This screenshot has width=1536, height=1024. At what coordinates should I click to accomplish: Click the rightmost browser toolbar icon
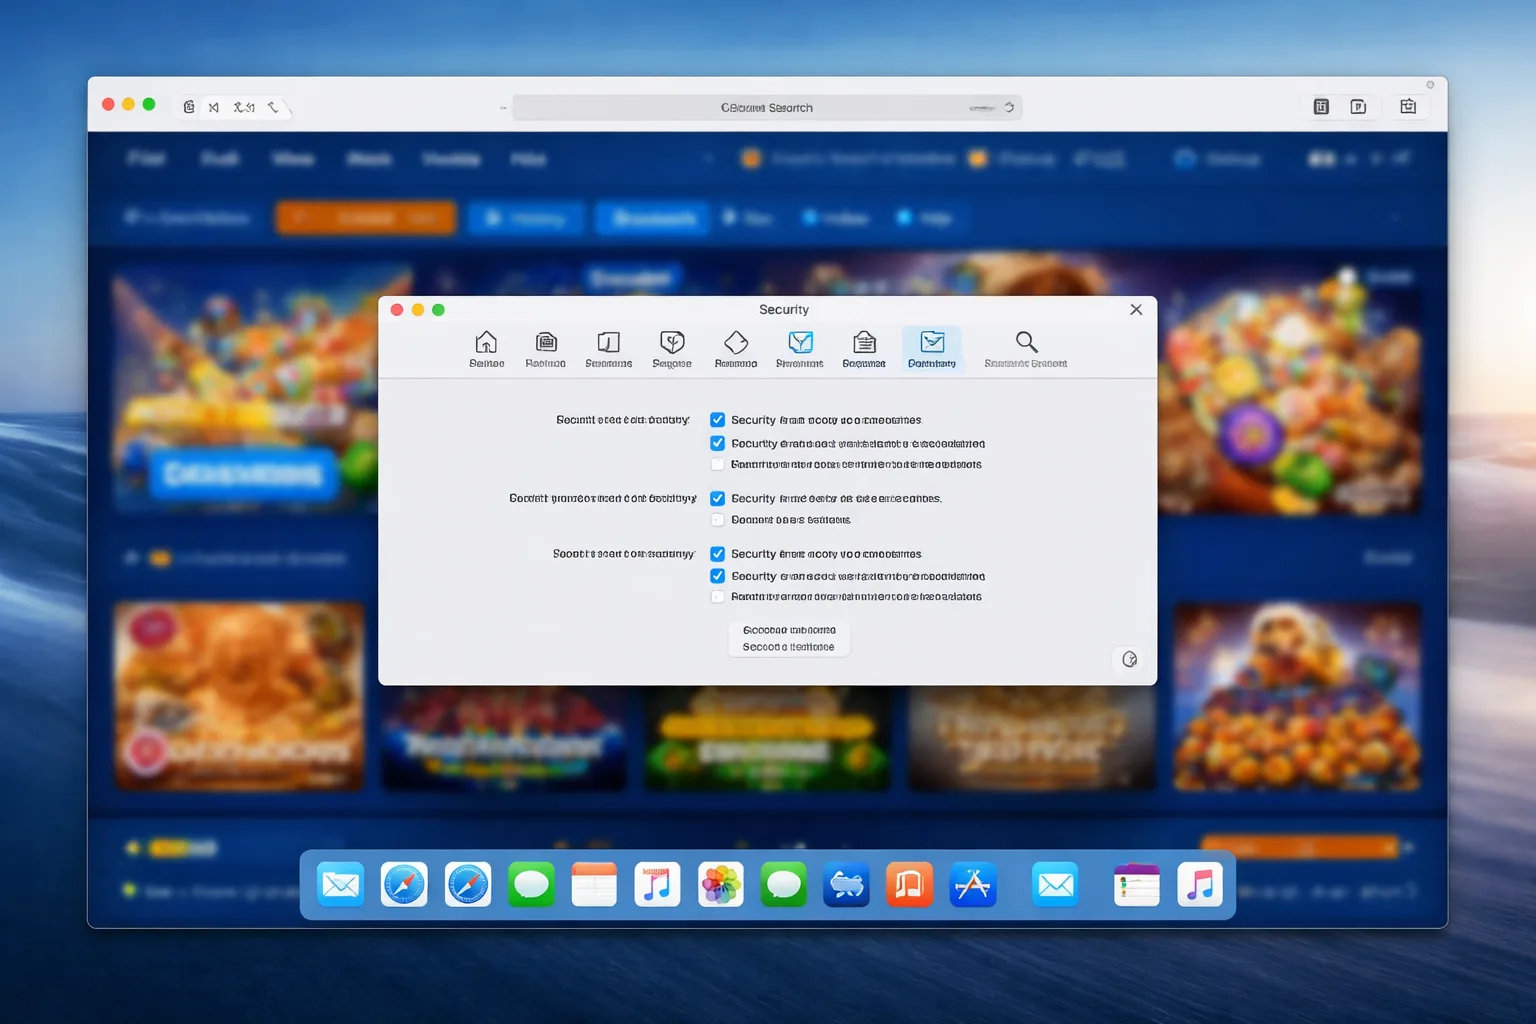pyautogui.click(x=1408, y=106)
